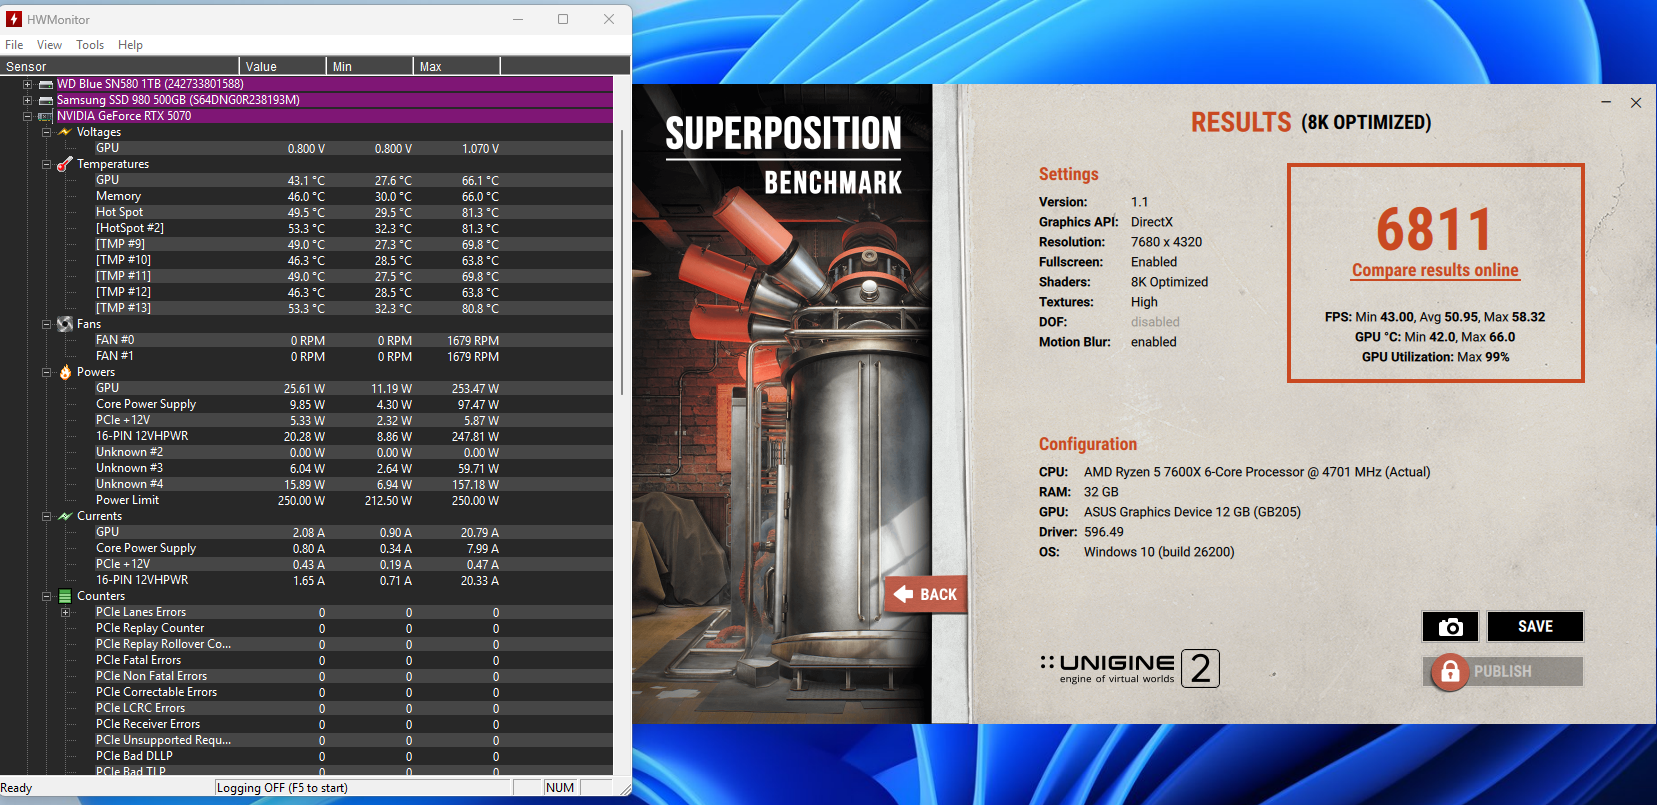Click the Logging OFF status bar text

(x=282, y=788)
